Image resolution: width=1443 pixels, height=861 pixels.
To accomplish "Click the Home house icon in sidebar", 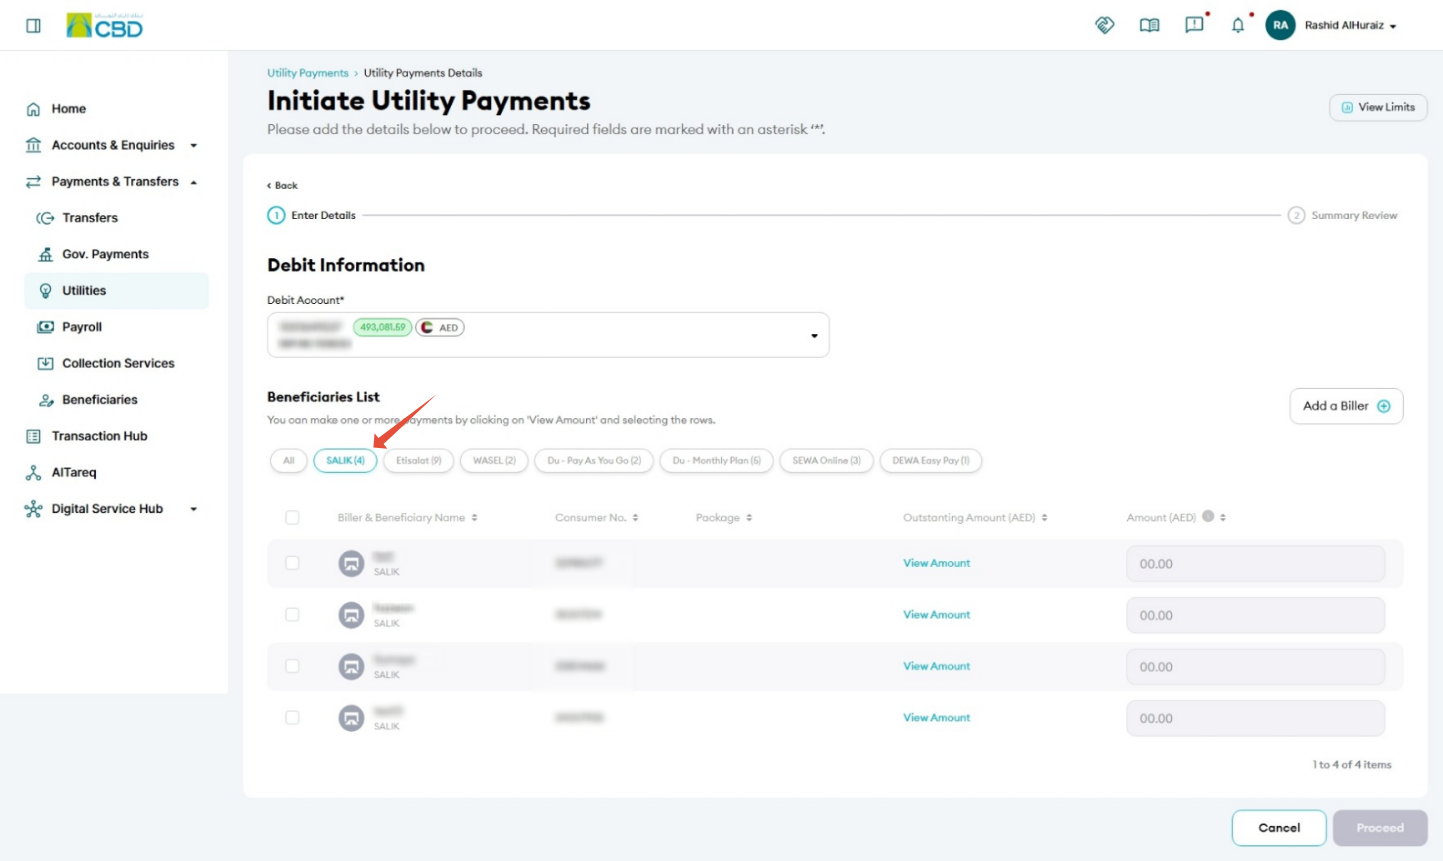I will tap(33, 109).
